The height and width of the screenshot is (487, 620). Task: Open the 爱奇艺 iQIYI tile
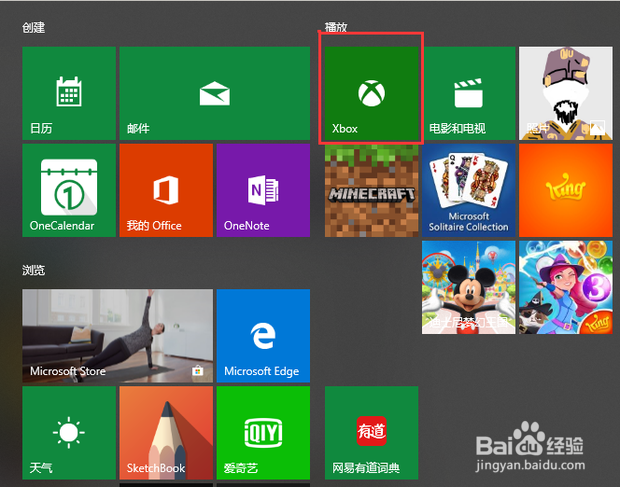coord(263,433)
